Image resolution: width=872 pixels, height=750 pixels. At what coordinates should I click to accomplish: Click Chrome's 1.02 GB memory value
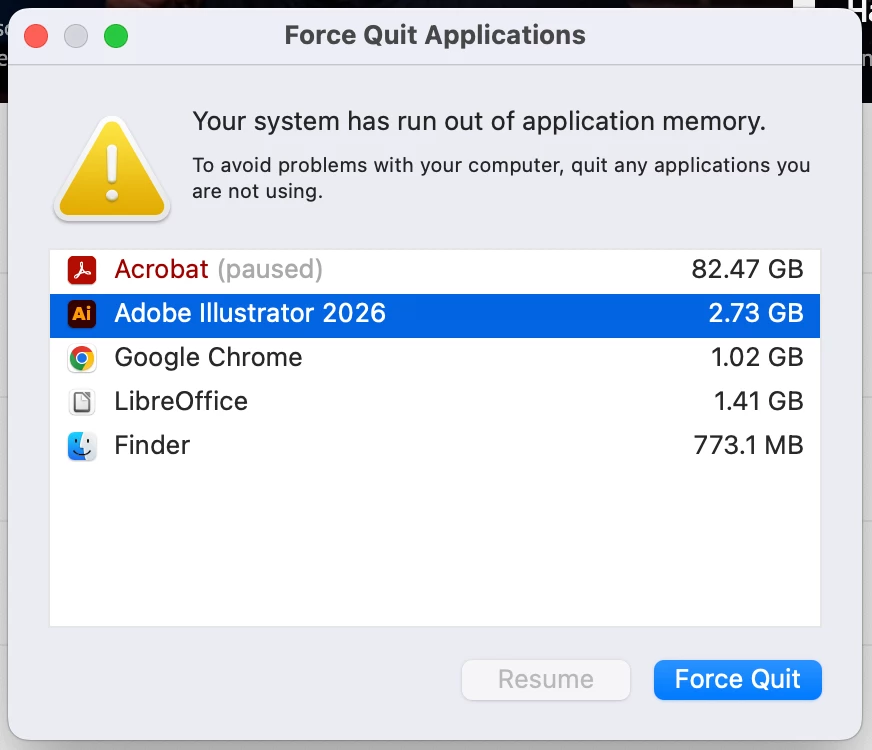757,357
